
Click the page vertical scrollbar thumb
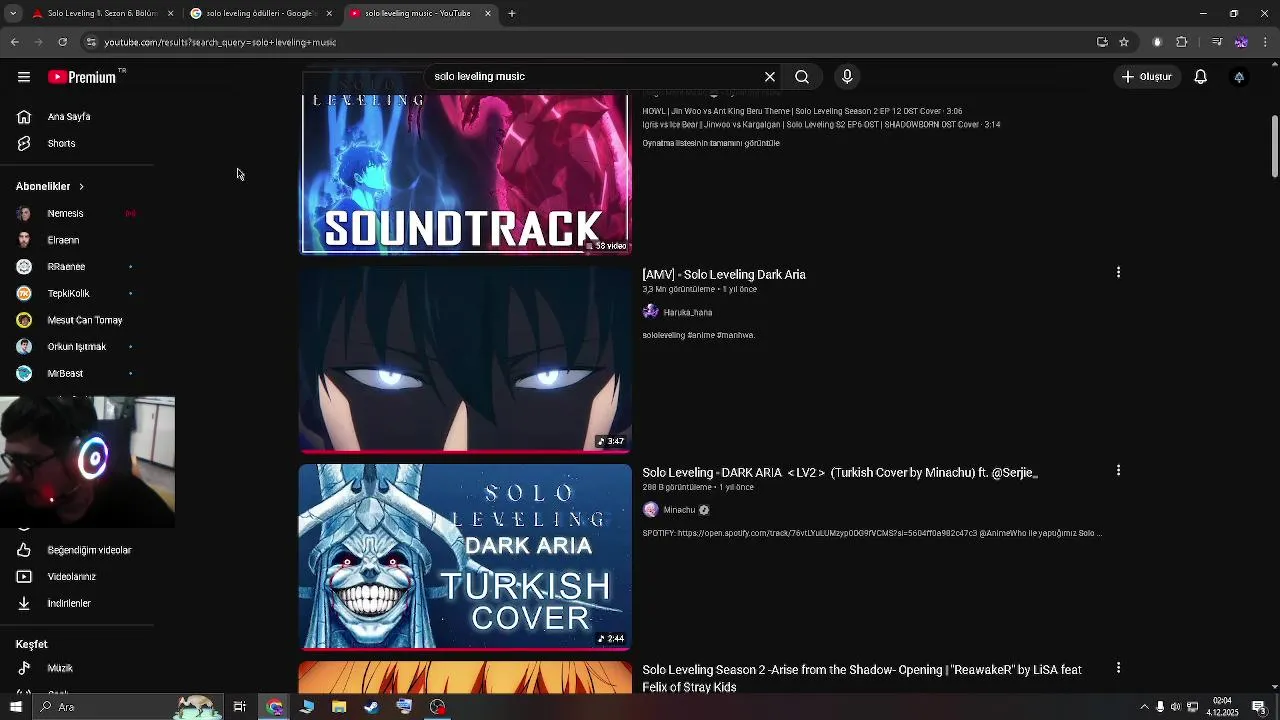[x=1274, y=147]
